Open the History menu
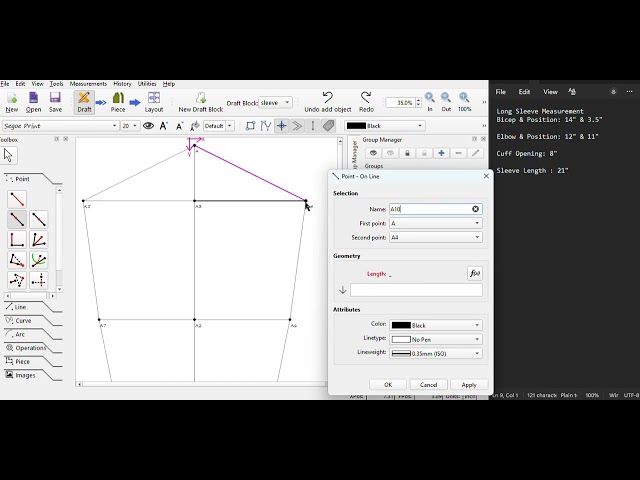 pyautogui.click(x=122, y=84)
